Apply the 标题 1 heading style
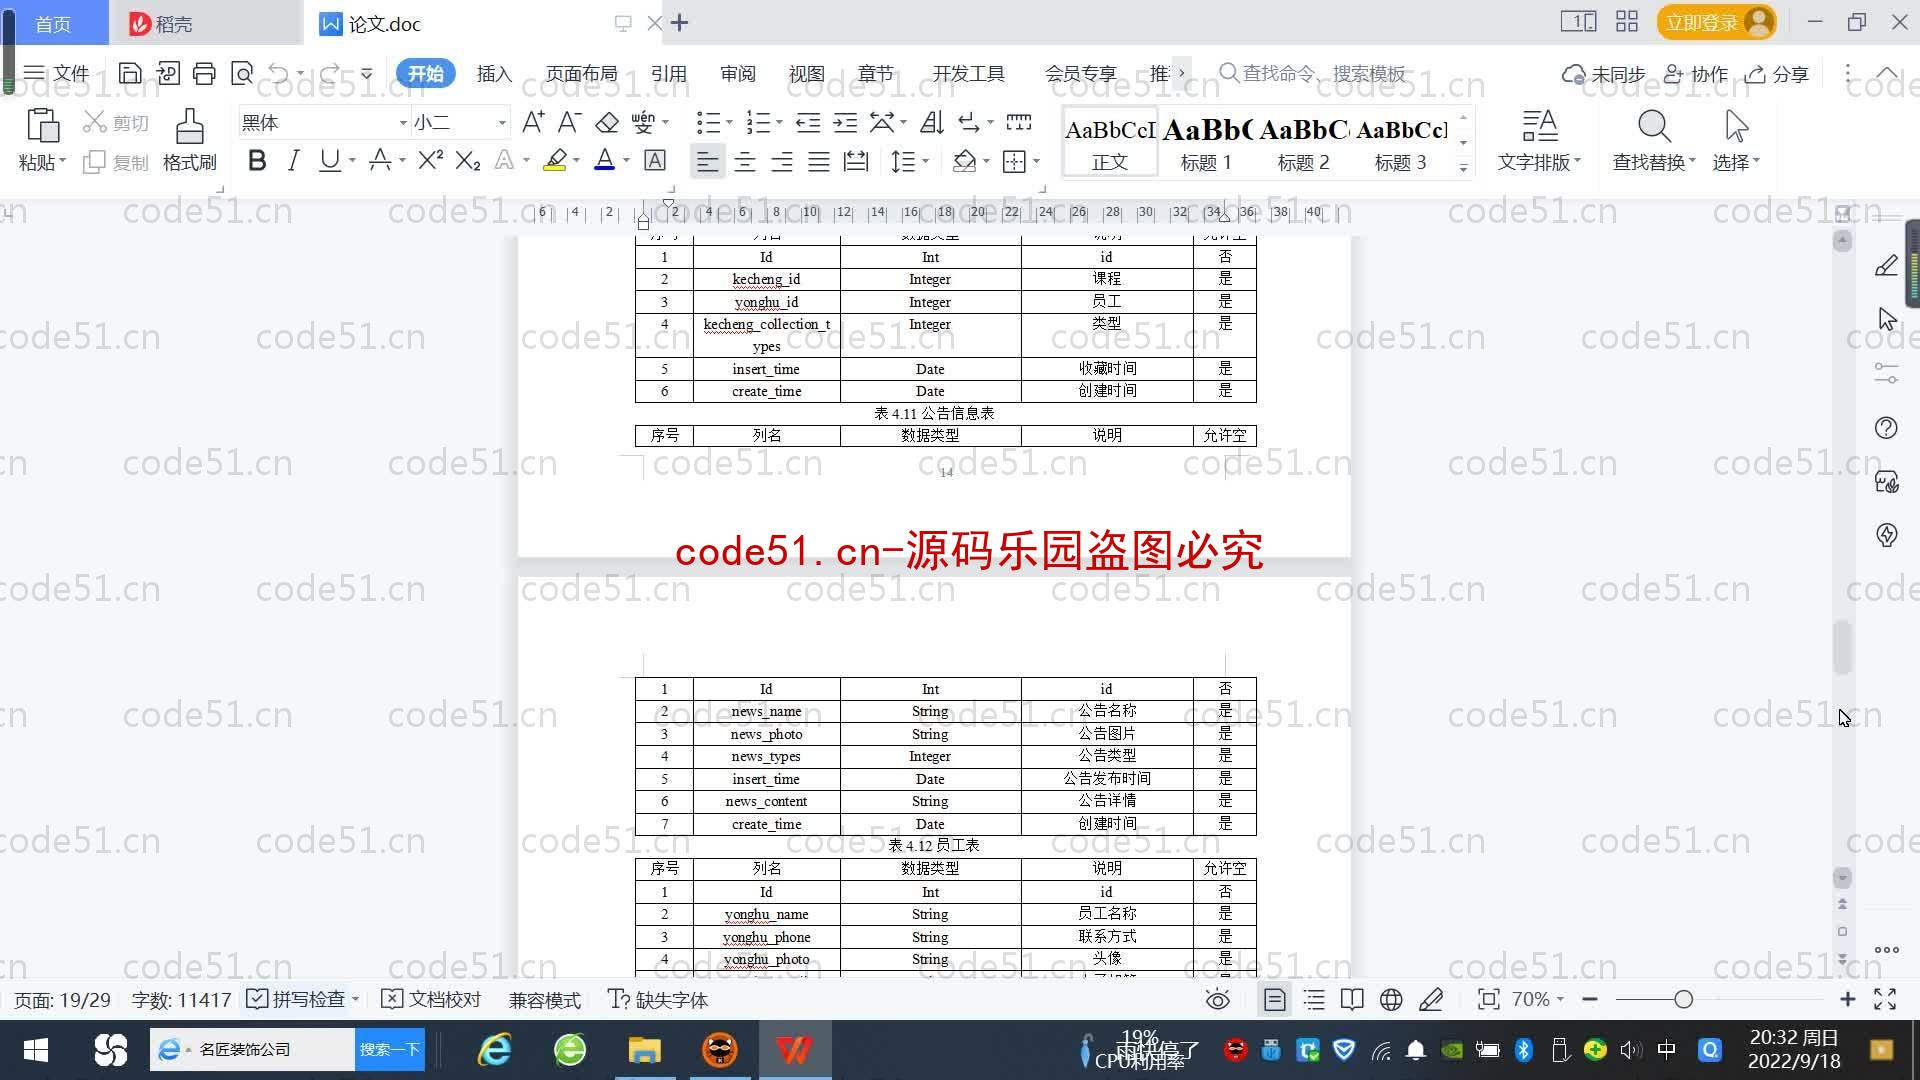 (1206, 142)
